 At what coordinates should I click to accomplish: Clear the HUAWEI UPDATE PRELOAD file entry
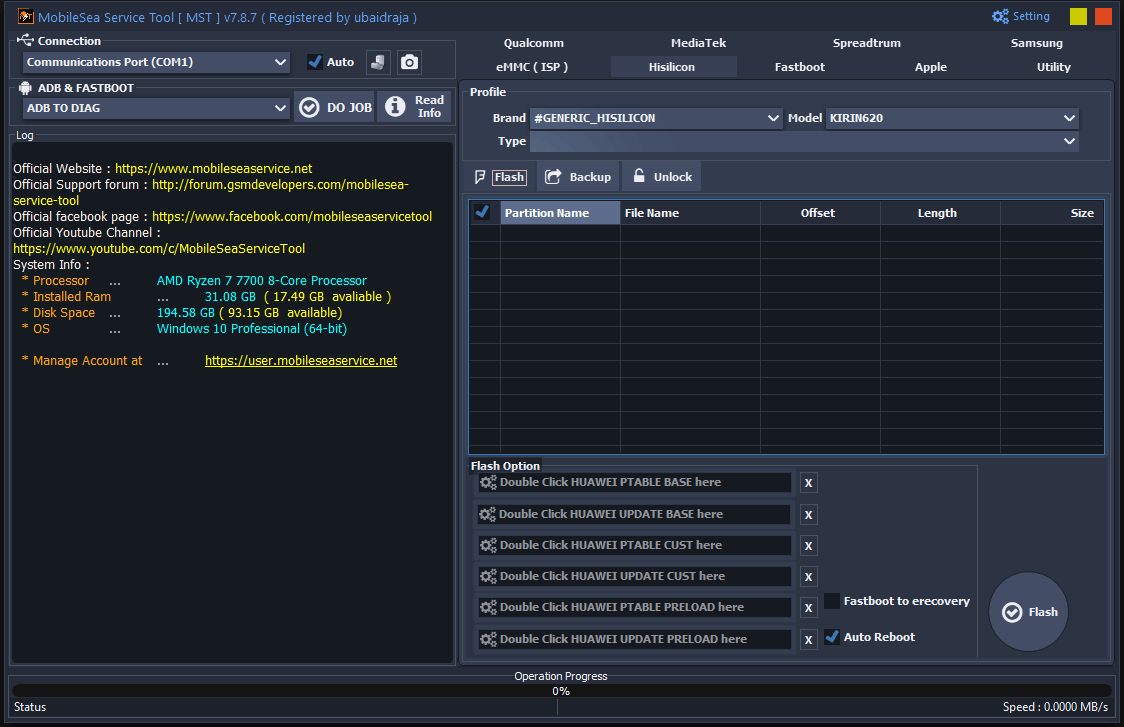pyautogui.click(x=809, y=639)
